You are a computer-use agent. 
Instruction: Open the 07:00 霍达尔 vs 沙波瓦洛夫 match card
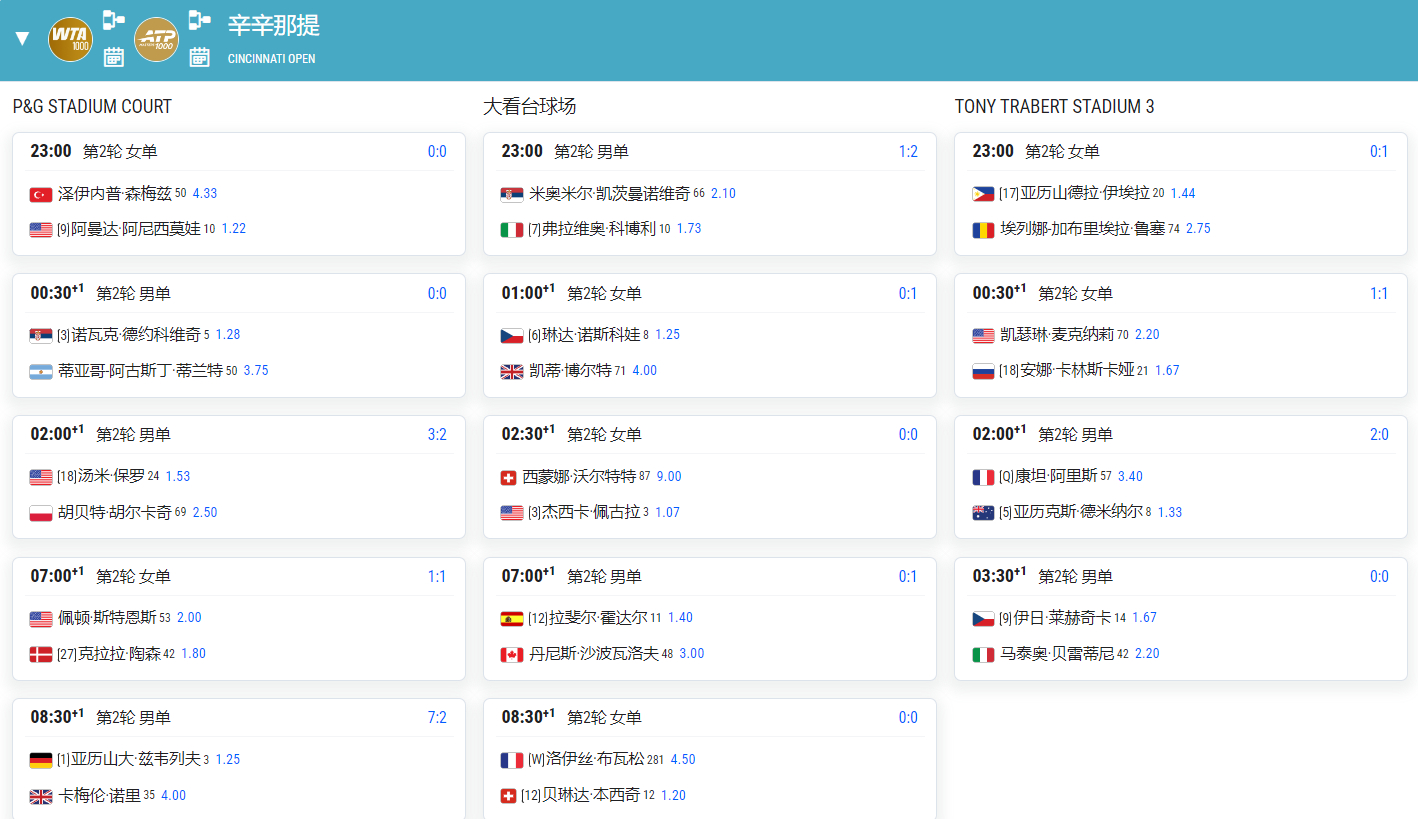tap(710, 619)
